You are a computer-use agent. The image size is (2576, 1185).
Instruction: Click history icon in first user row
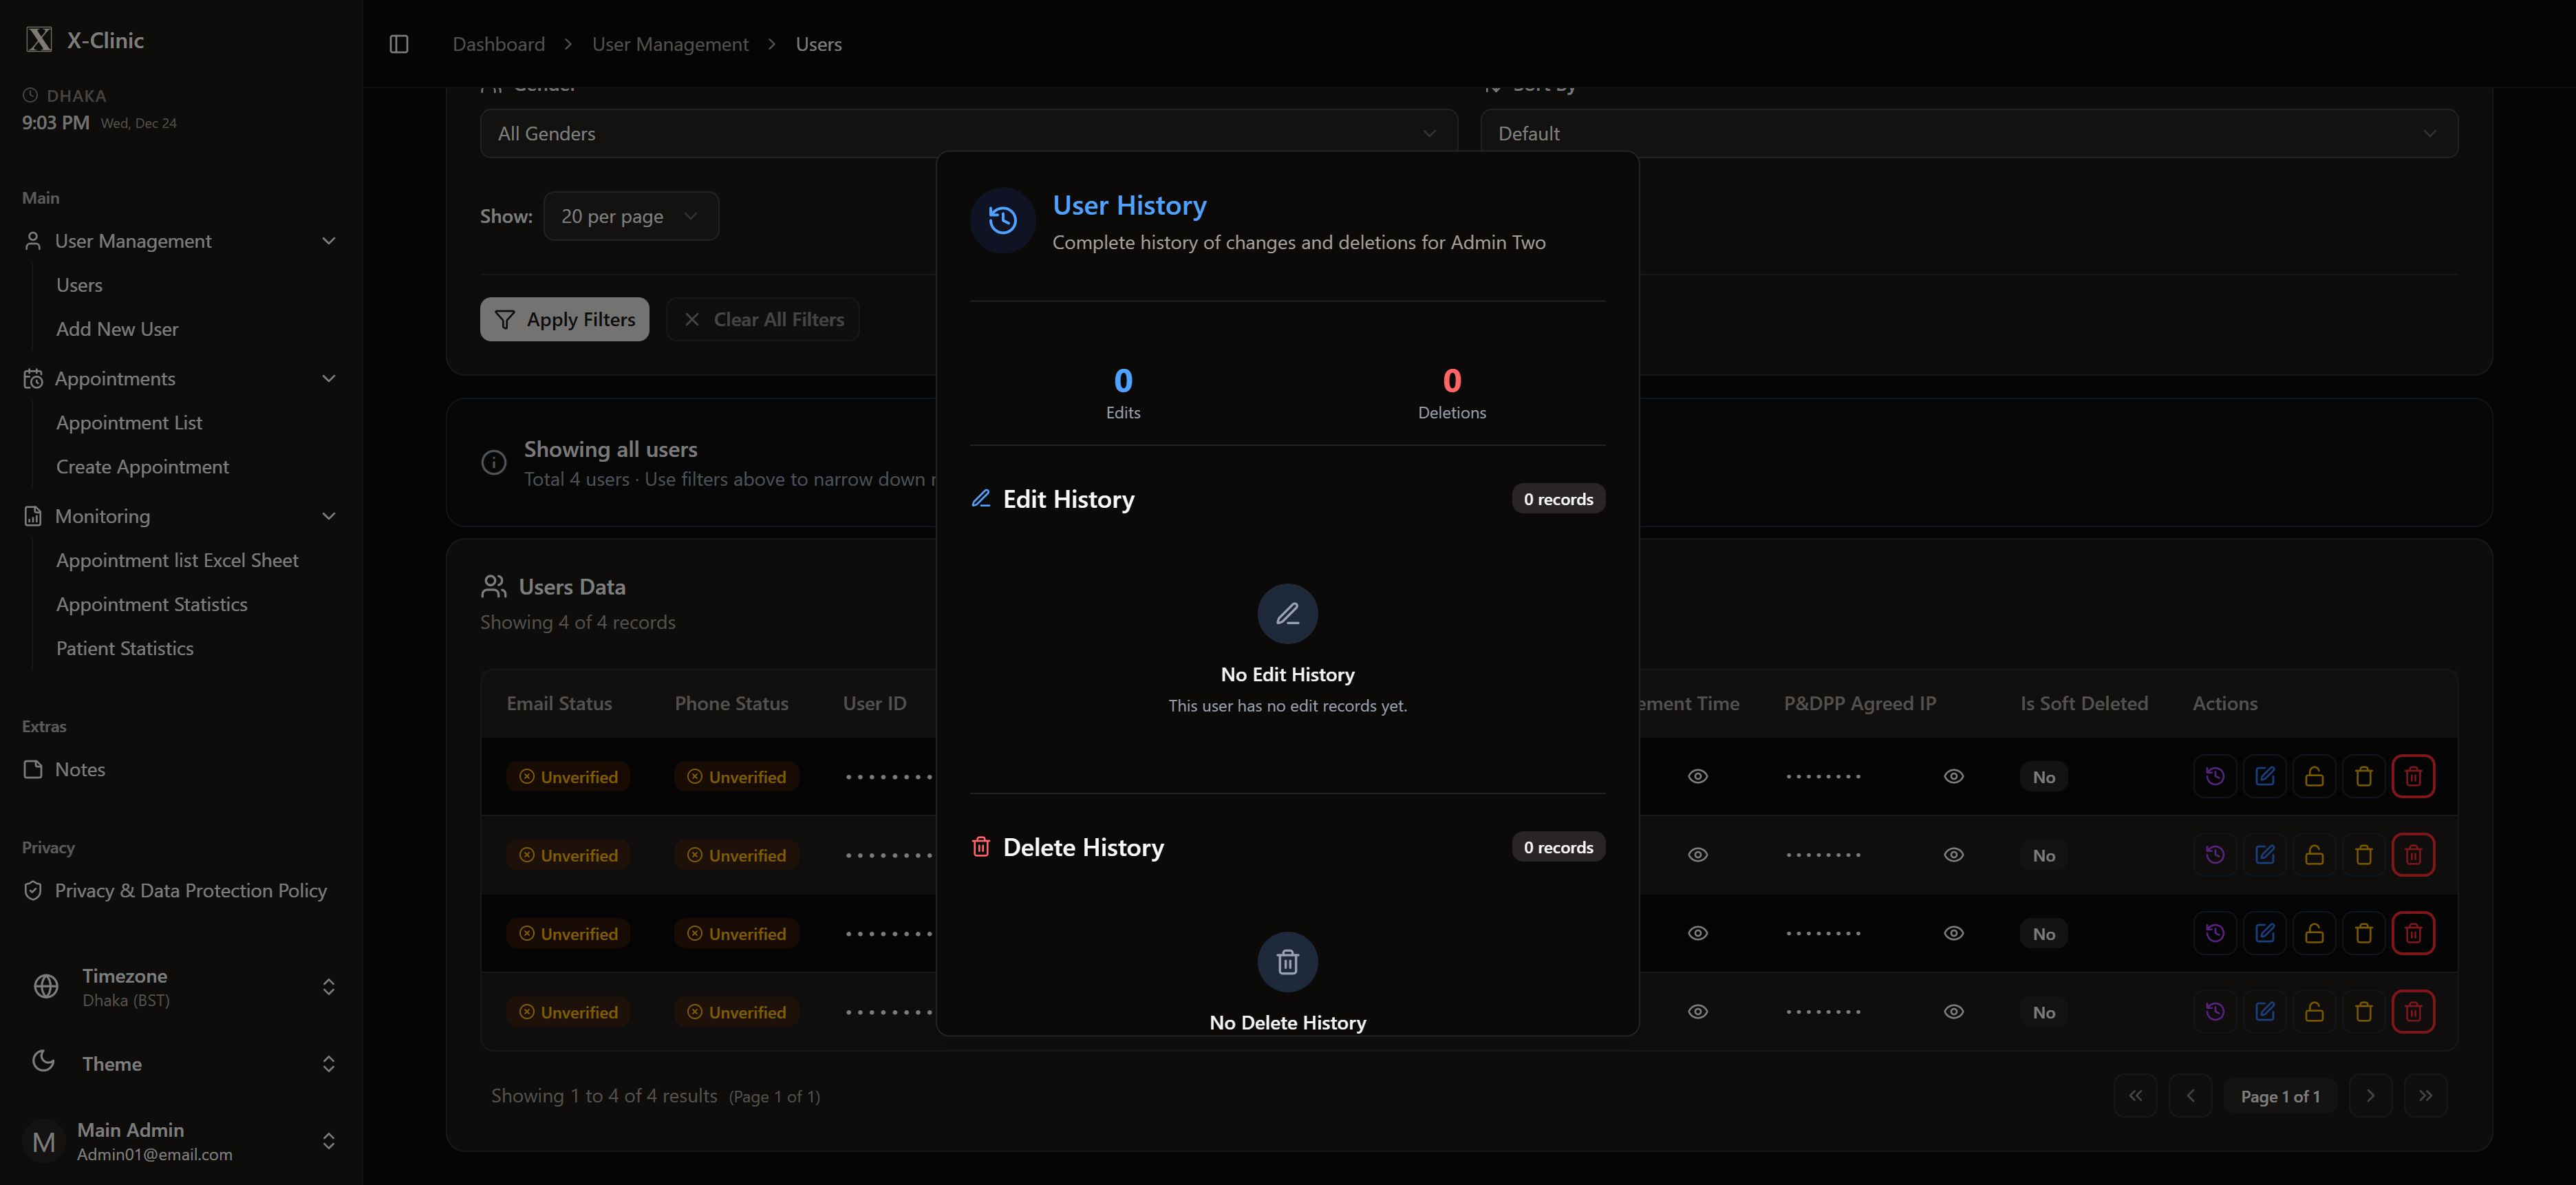(x=2214, y=776)
